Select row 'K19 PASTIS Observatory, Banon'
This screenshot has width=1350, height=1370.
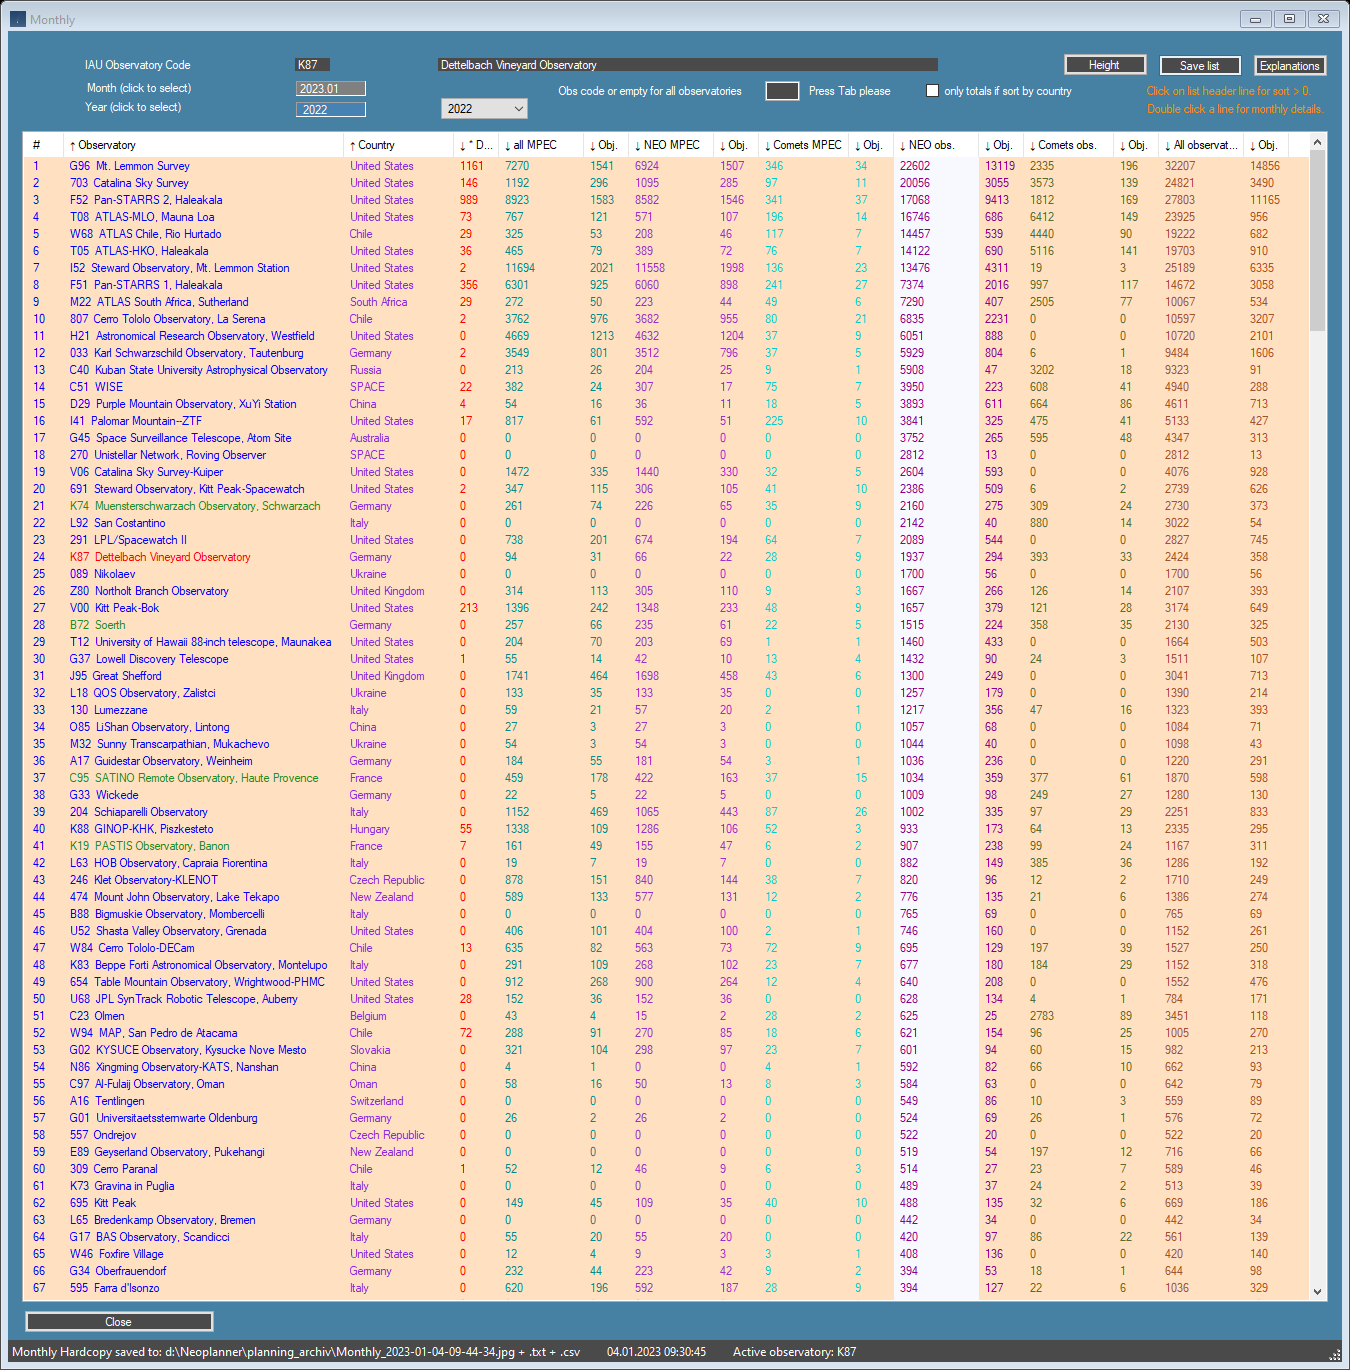665,846
